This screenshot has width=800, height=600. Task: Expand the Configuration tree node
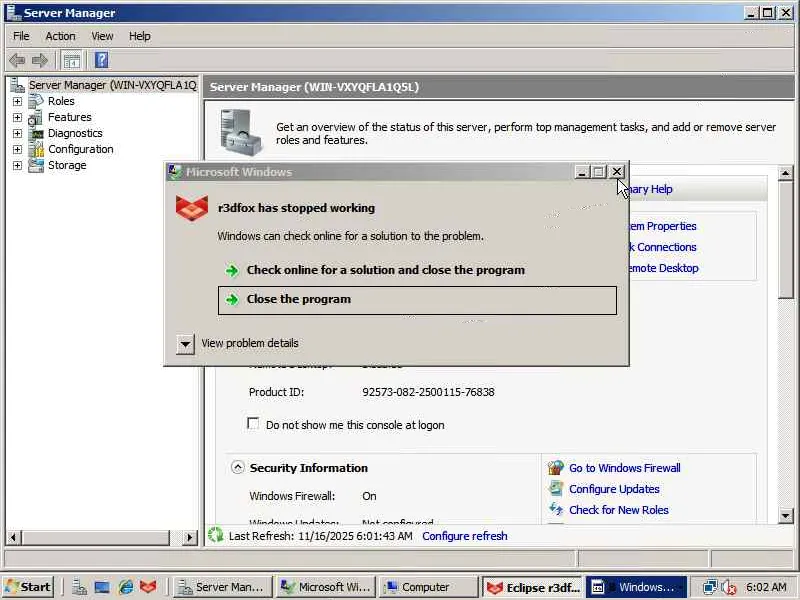tap(17, 149)
